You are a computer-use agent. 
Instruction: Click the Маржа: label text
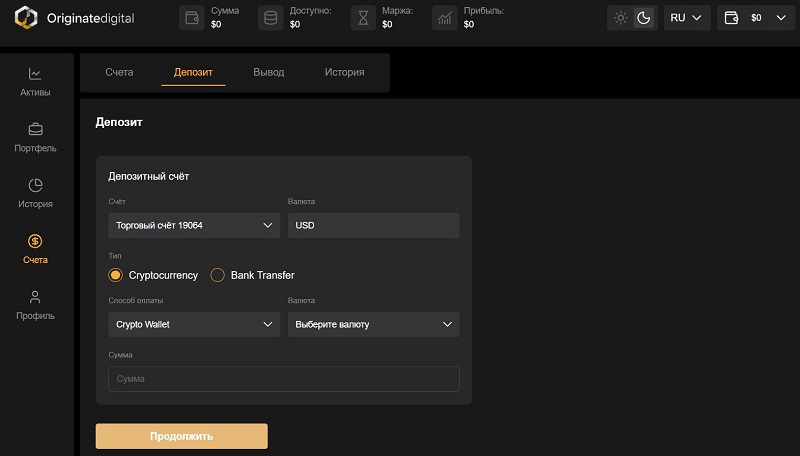click(397, 10)
